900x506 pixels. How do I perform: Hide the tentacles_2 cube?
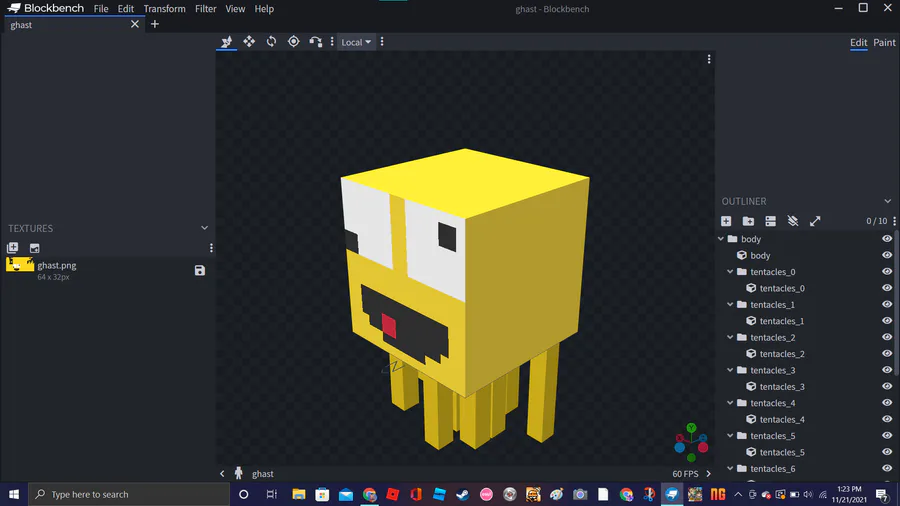coord(887,354)
